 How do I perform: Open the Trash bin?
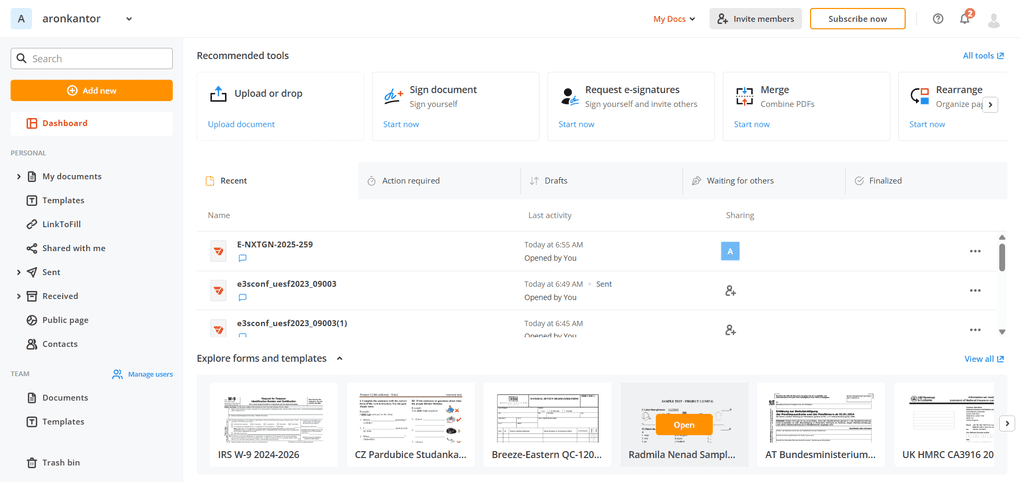coord(61,462)
